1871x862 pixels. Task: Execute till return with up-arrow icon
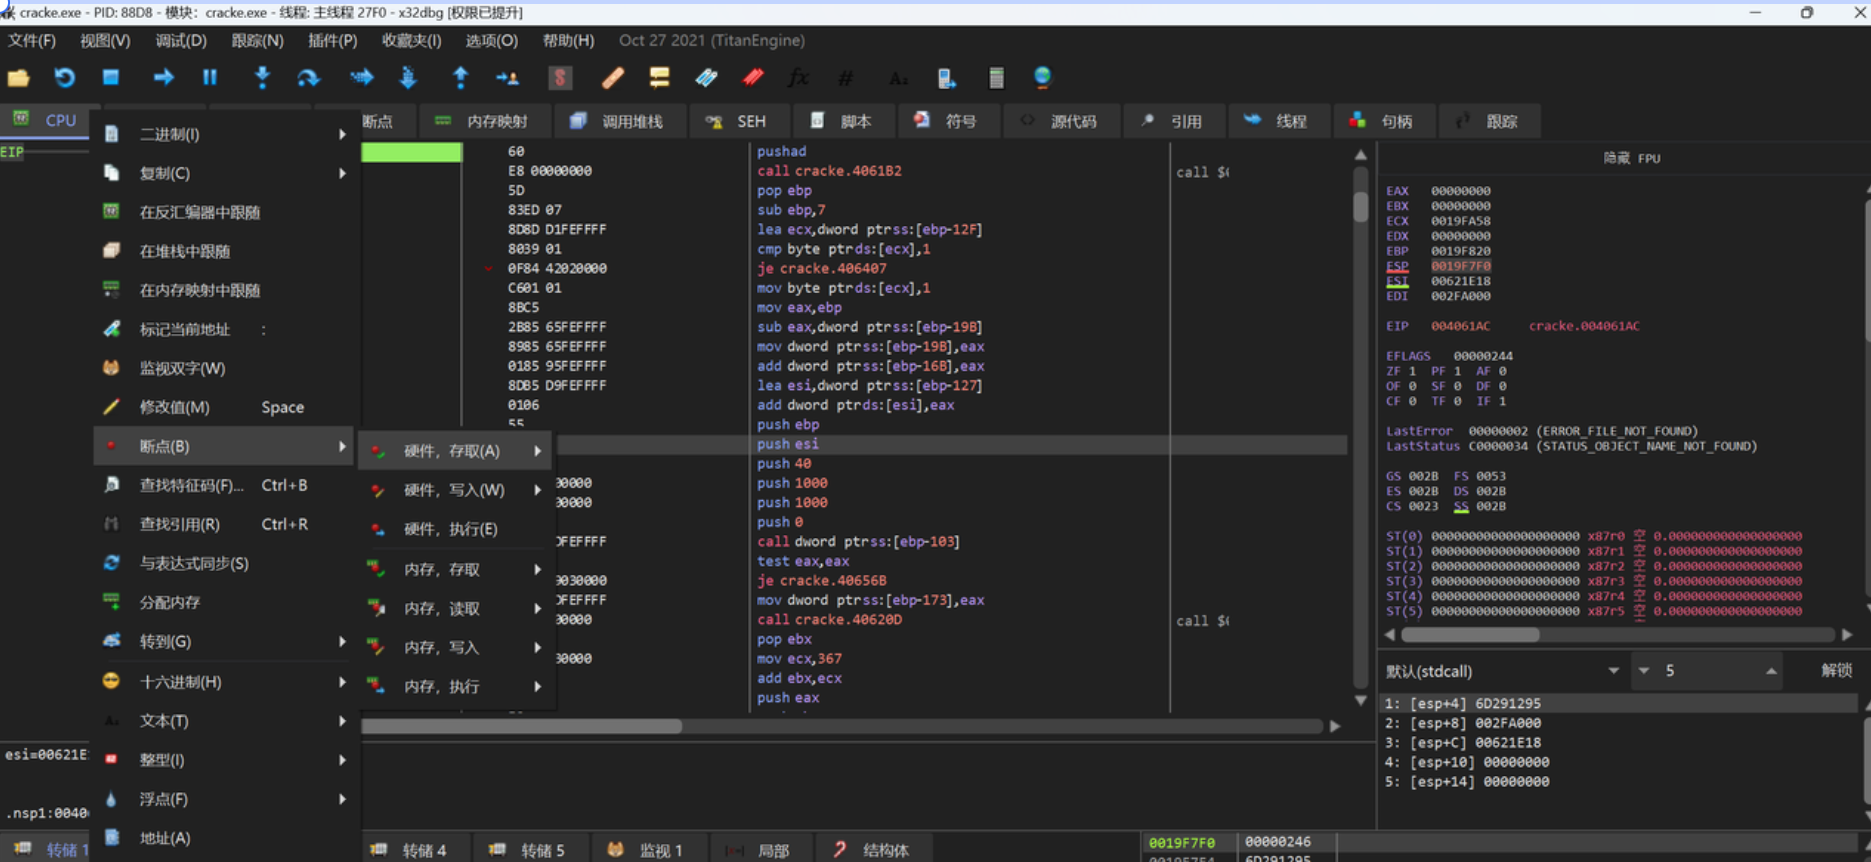click(x=460, y=78)
